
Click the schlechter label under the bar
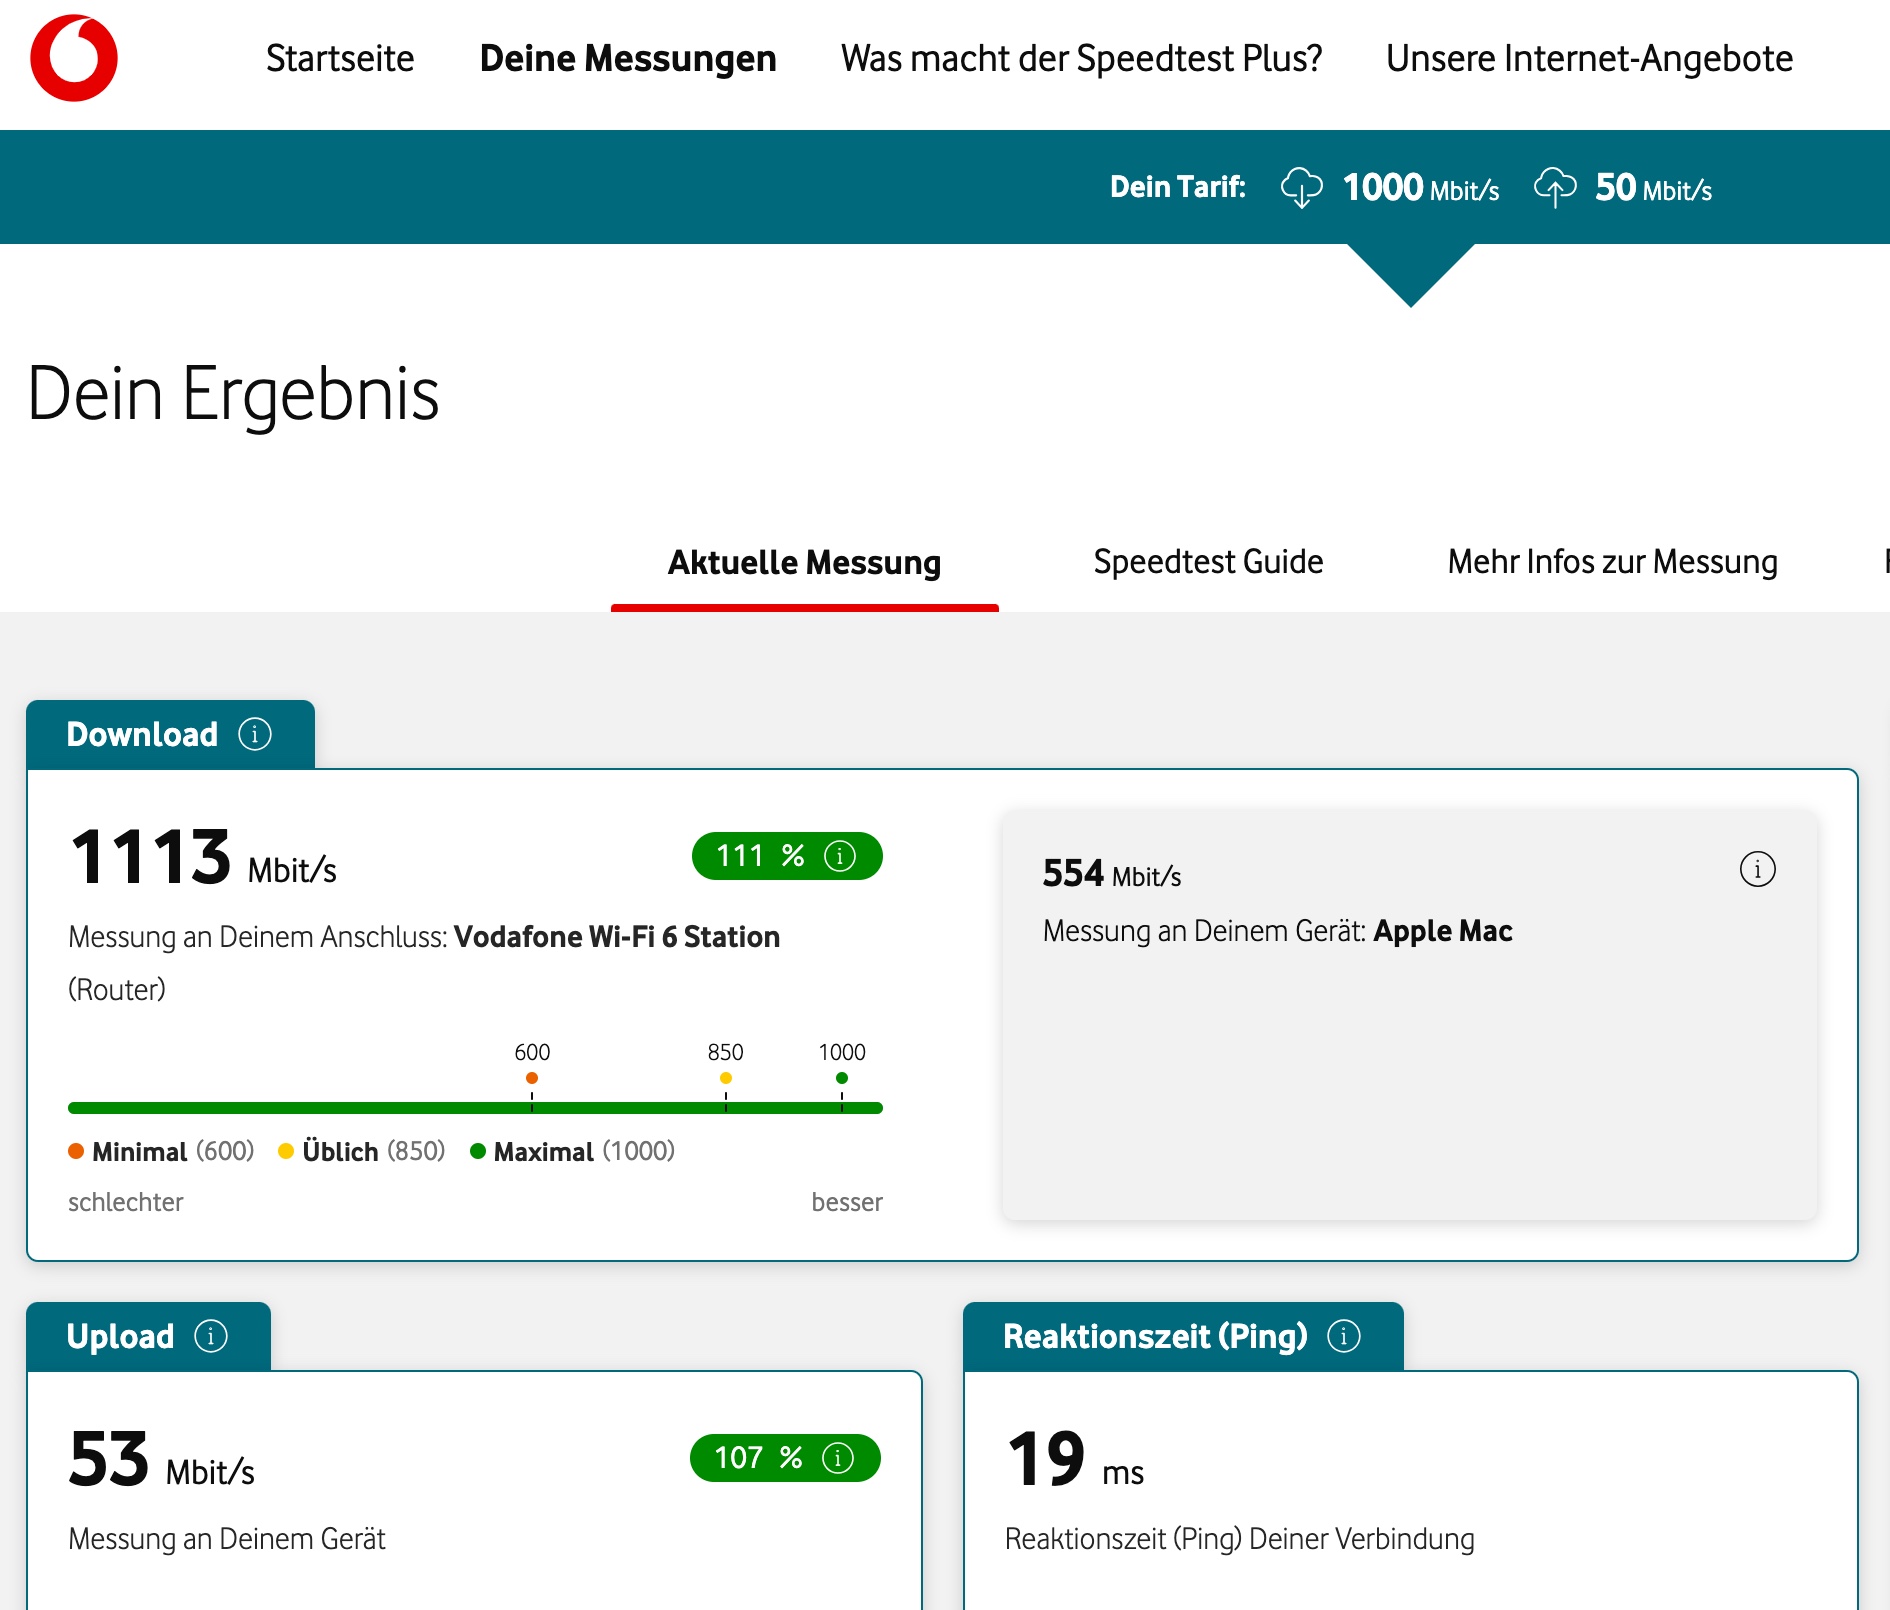tap(126, 1202)
